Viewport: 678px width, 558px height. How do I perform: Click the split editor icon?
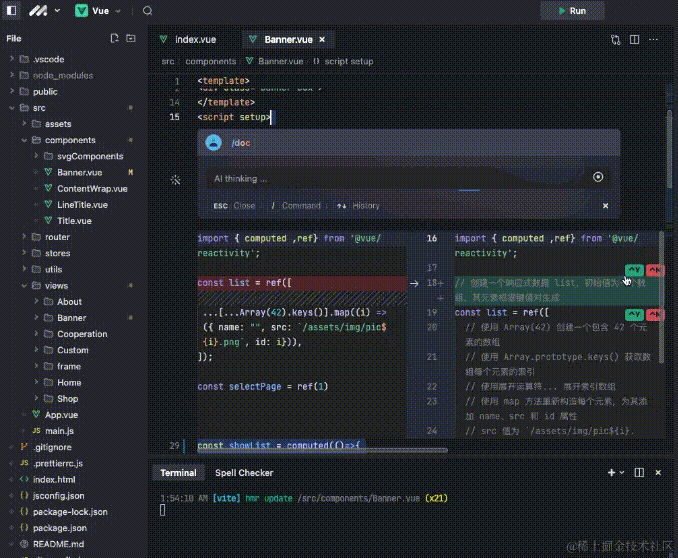[635, 40]
